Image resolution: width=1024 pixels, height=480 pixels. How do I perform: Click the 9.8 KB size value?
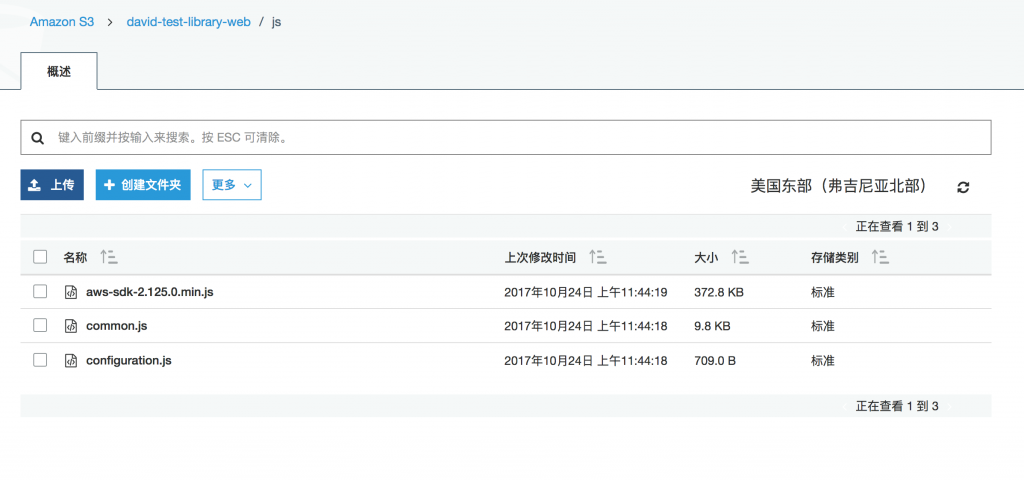coord(712,325)
